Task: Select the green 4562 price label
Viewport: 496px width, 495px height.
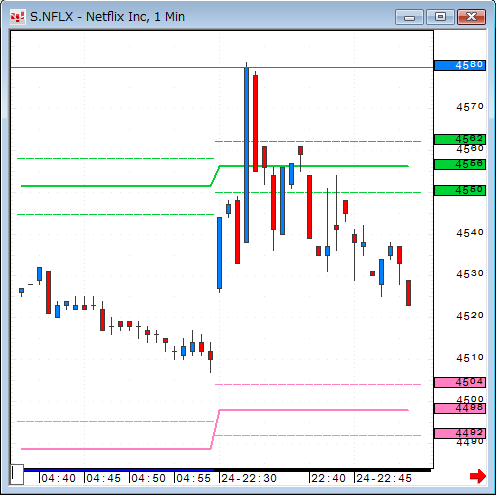Action: tap(460, 139)
